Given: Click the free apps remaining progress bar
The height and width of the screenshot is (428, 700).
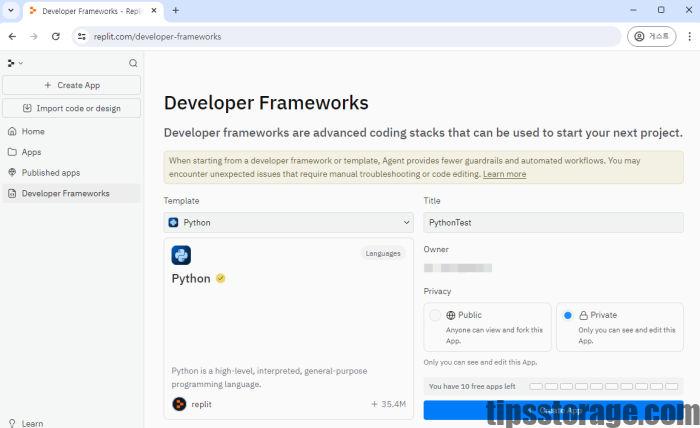Looking at the screenshot, I should pyautogui.click(x=603, y=386).
